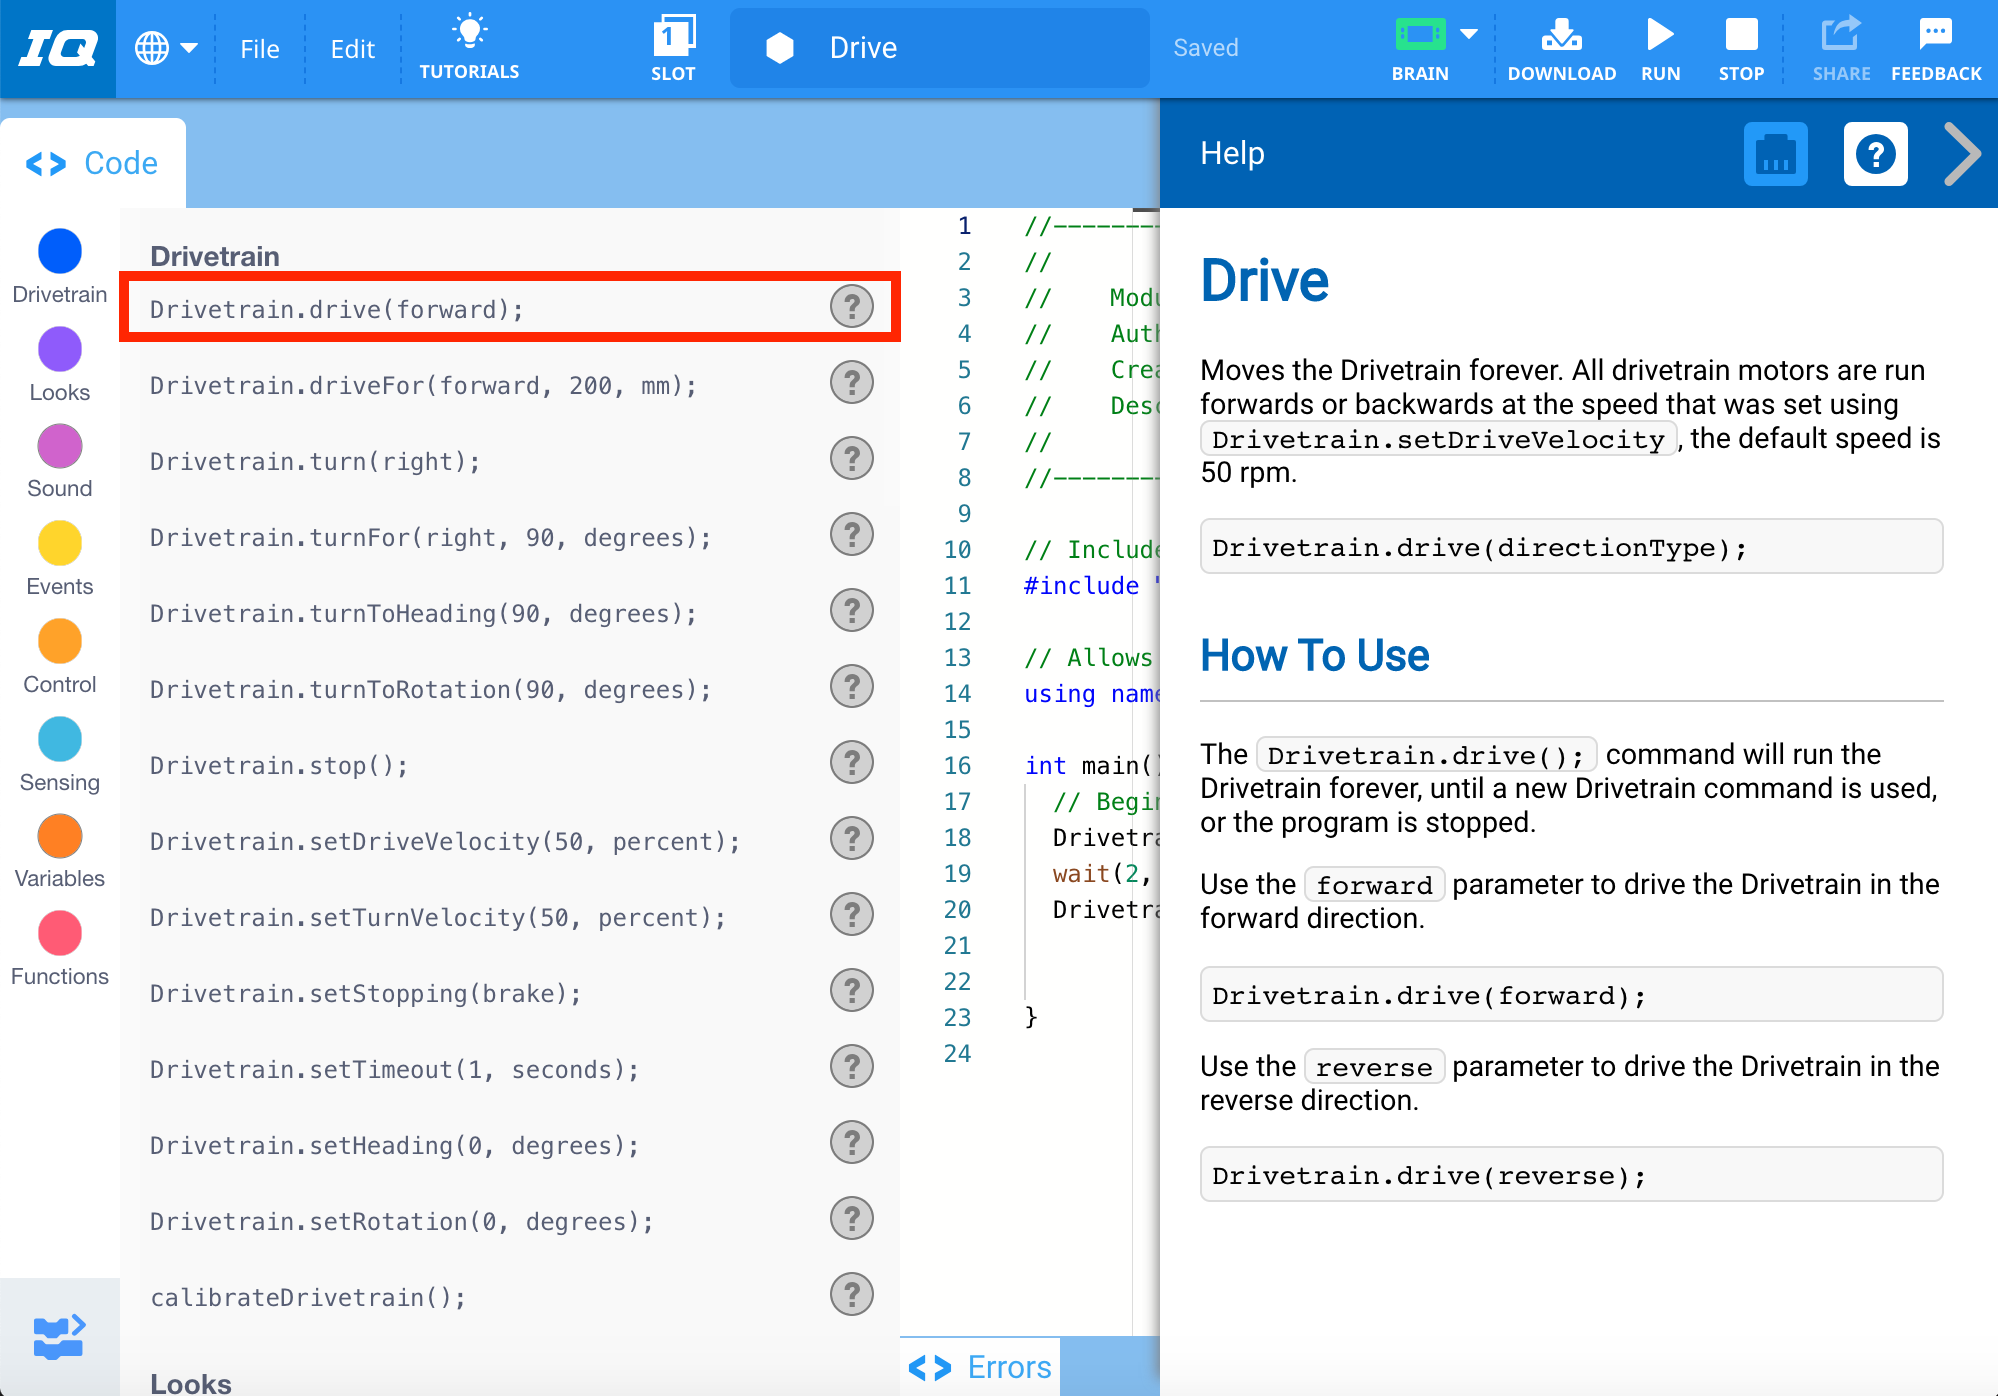1998x1396 pixels.
Task: Select the Control command category
Action: [x=59, y=642]
